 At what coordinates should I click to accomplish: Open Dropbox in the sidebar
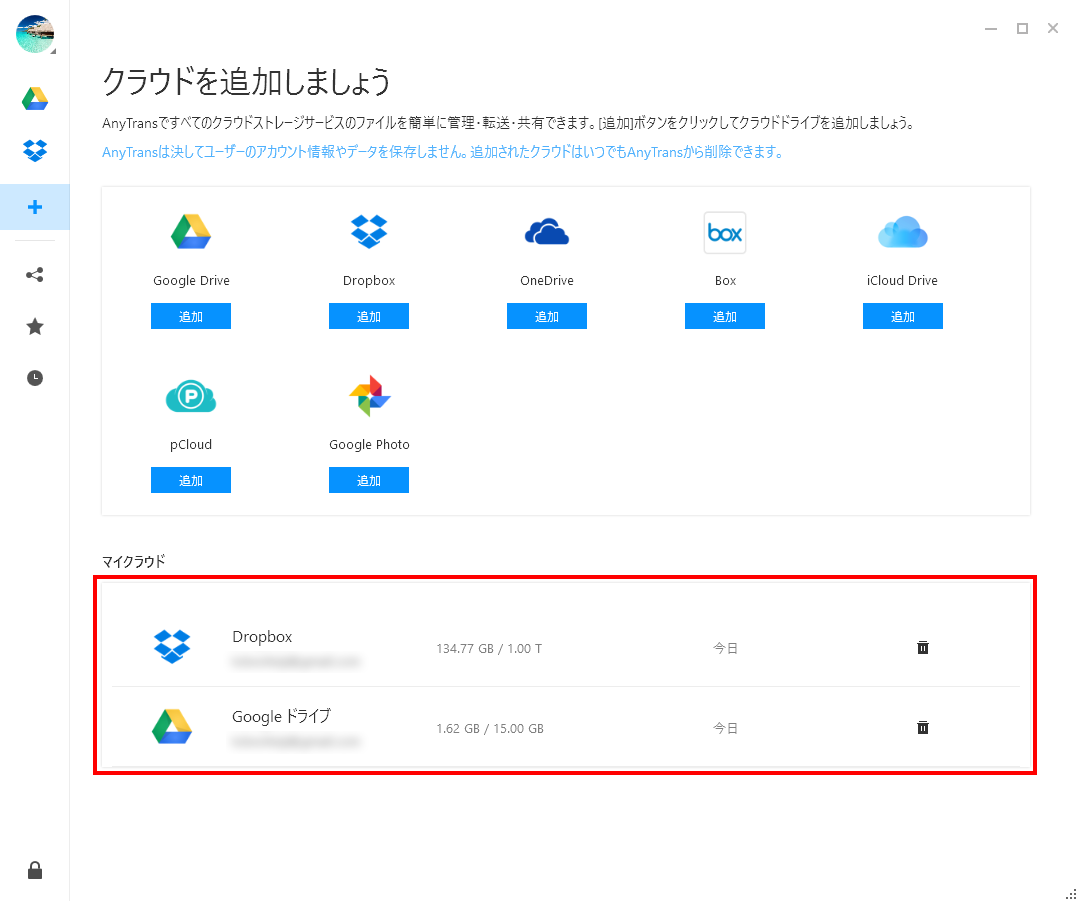pos(34,151)
